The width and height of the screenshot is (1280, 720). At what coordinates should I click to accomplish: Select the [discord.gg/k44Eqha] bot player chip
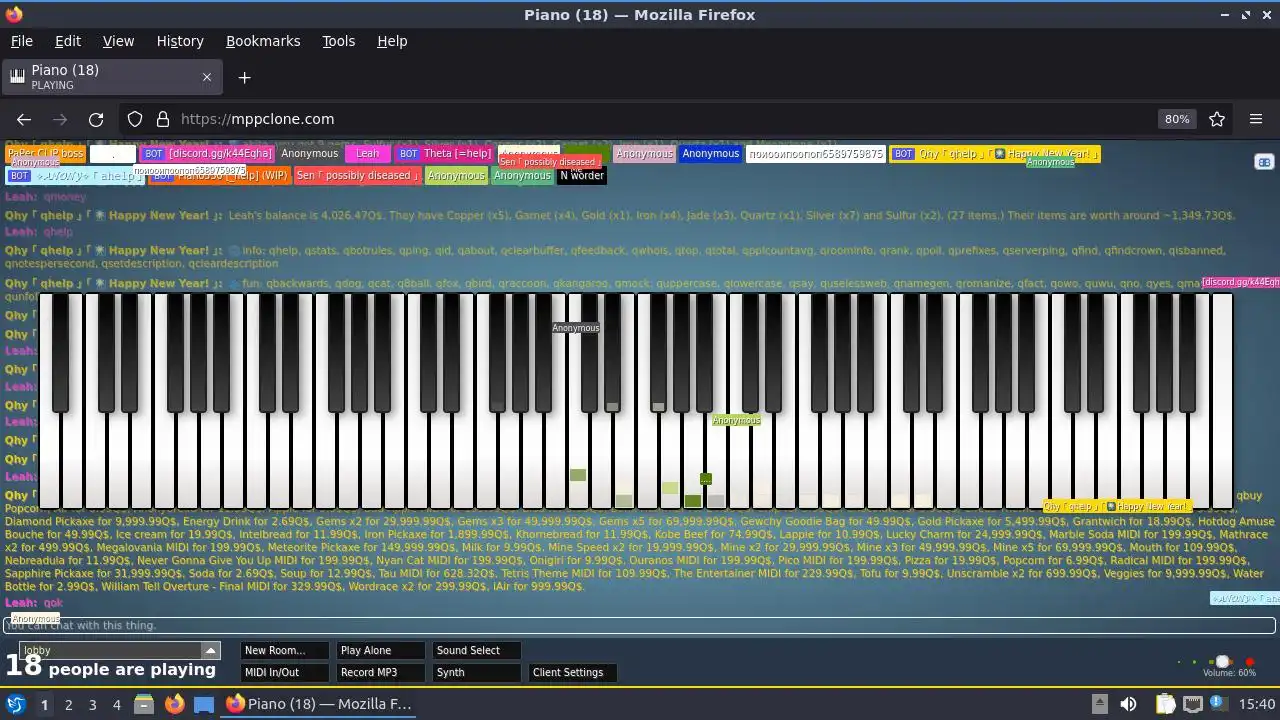(x=207, y=153)
